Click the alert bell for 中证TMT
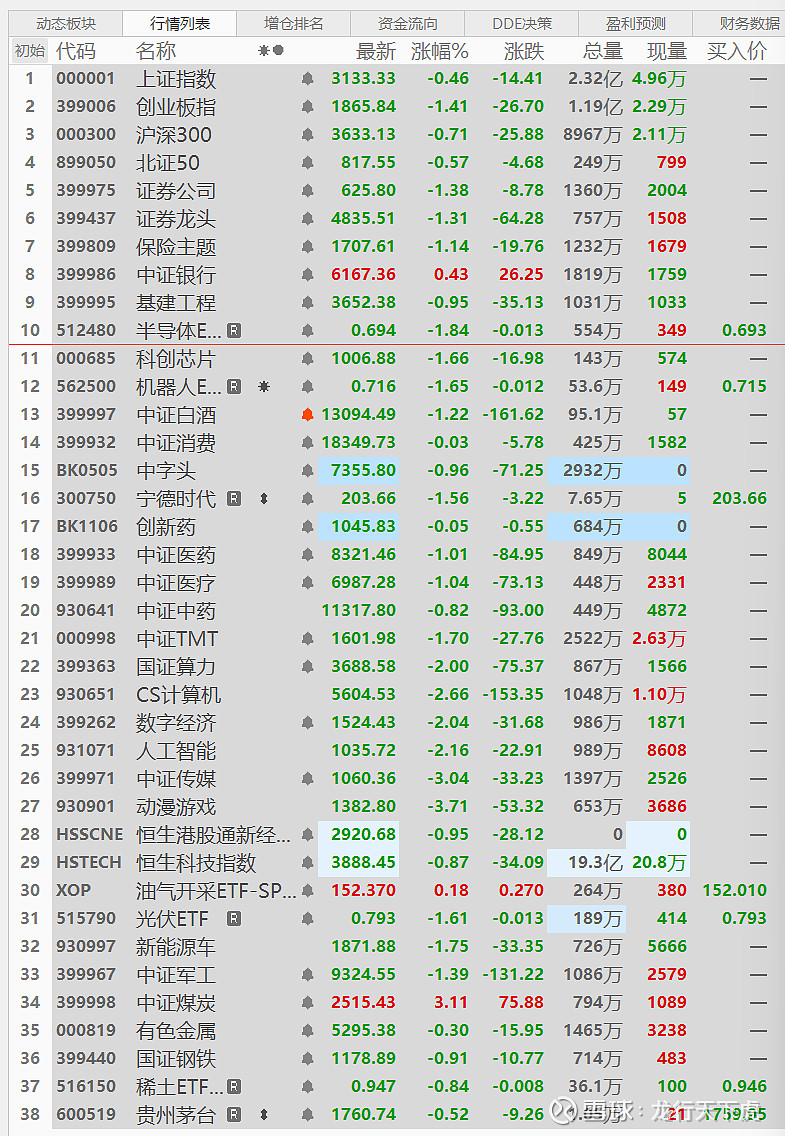 point(307,639)
